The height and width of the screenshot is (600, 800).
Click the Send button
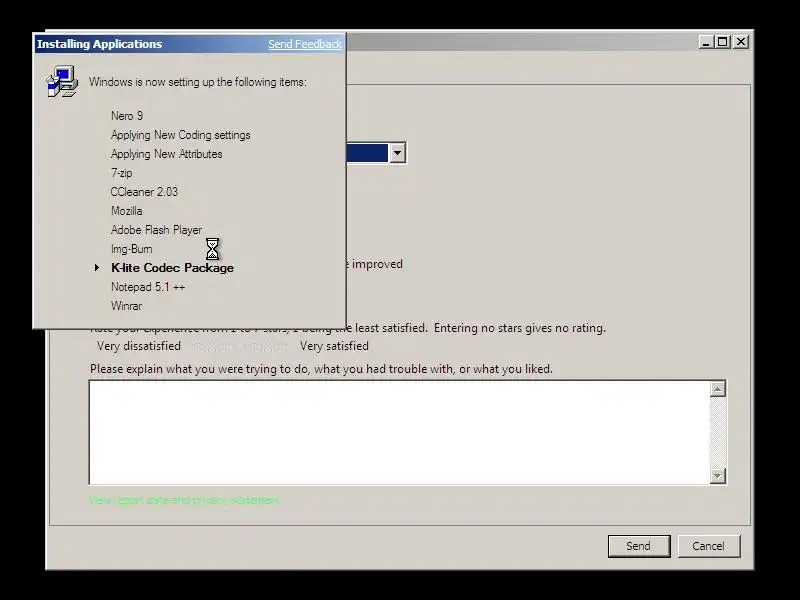pos(639,546)
